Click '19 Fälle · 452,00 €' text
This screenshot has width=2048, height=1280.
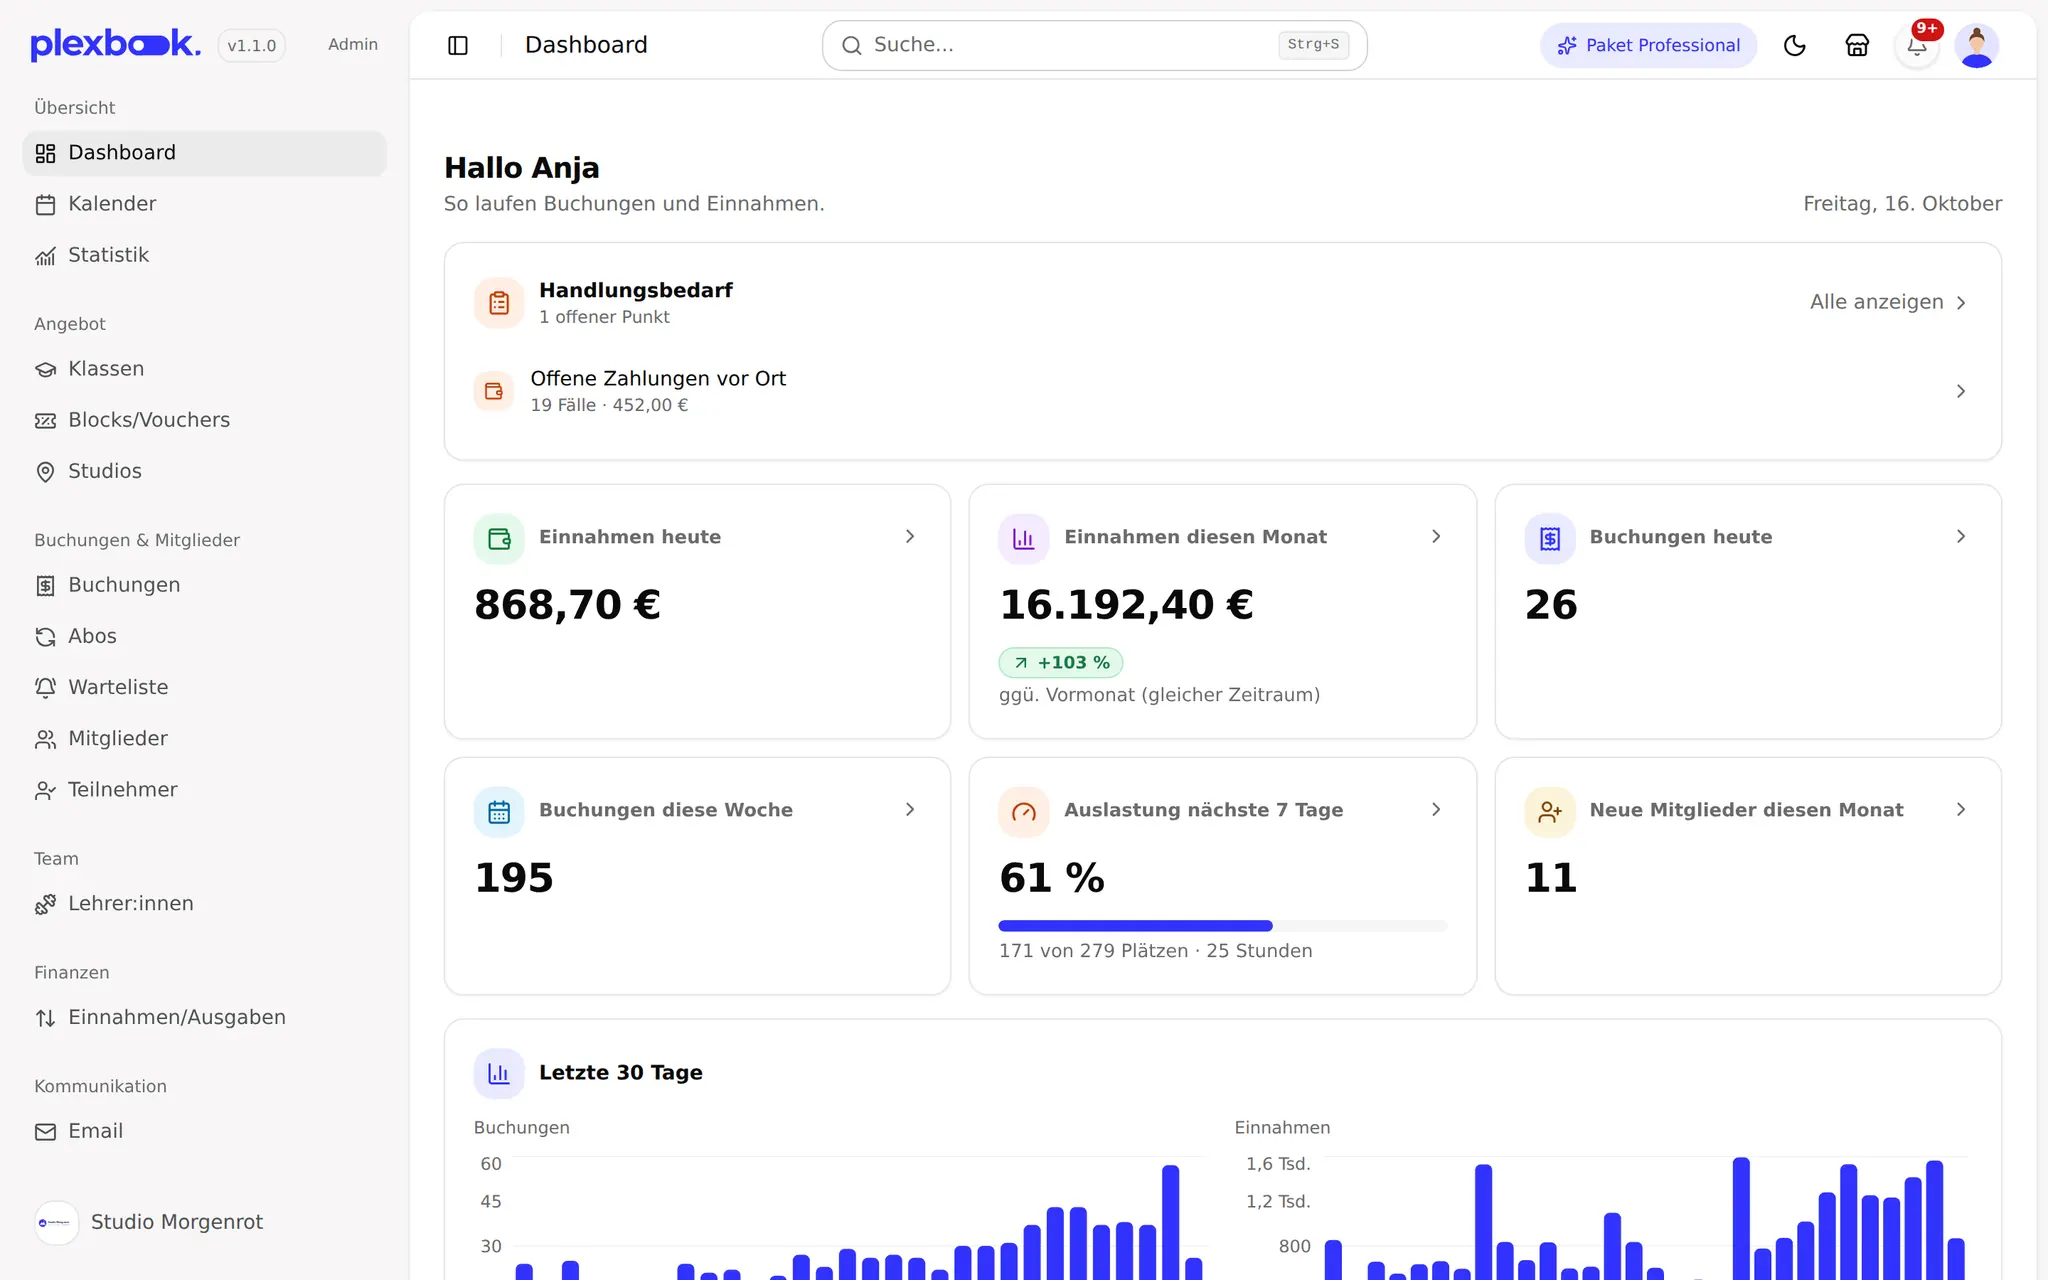[x=609, y=405]
